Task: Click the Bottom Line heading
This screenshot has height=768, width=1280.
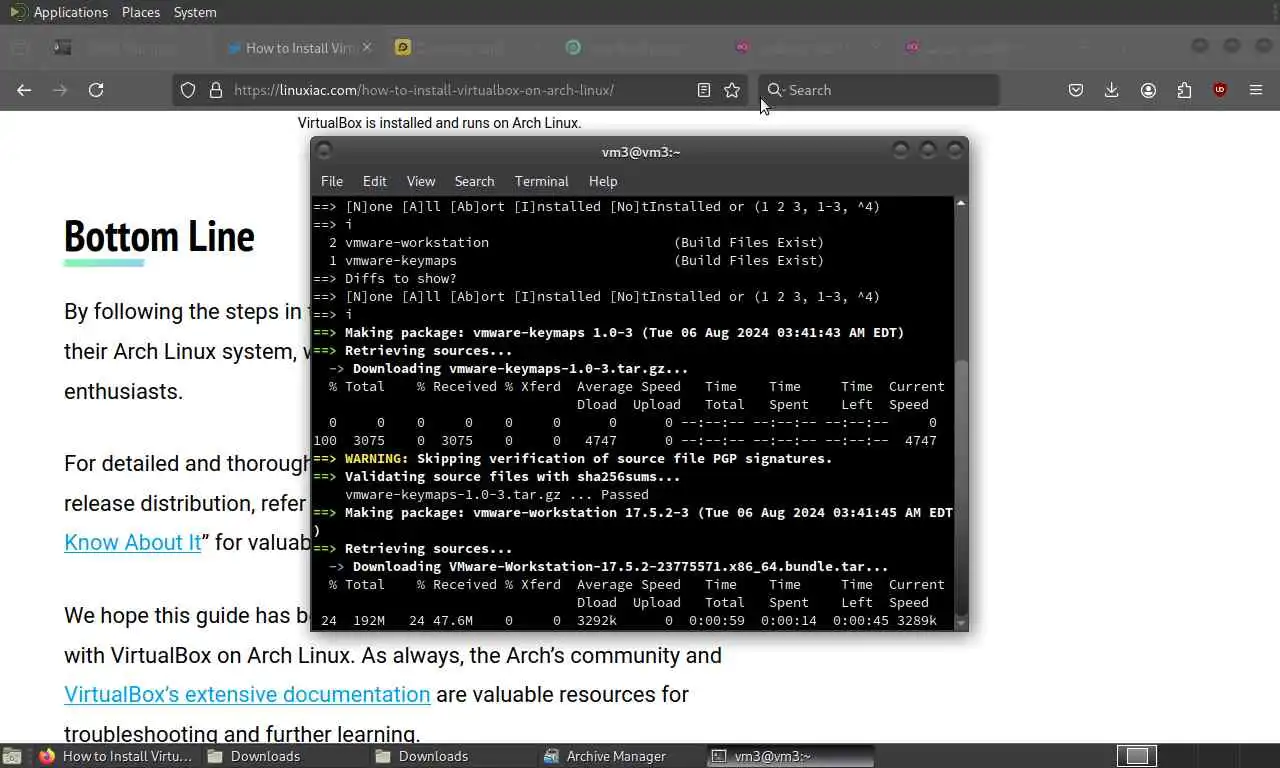Action: [159, 237]
